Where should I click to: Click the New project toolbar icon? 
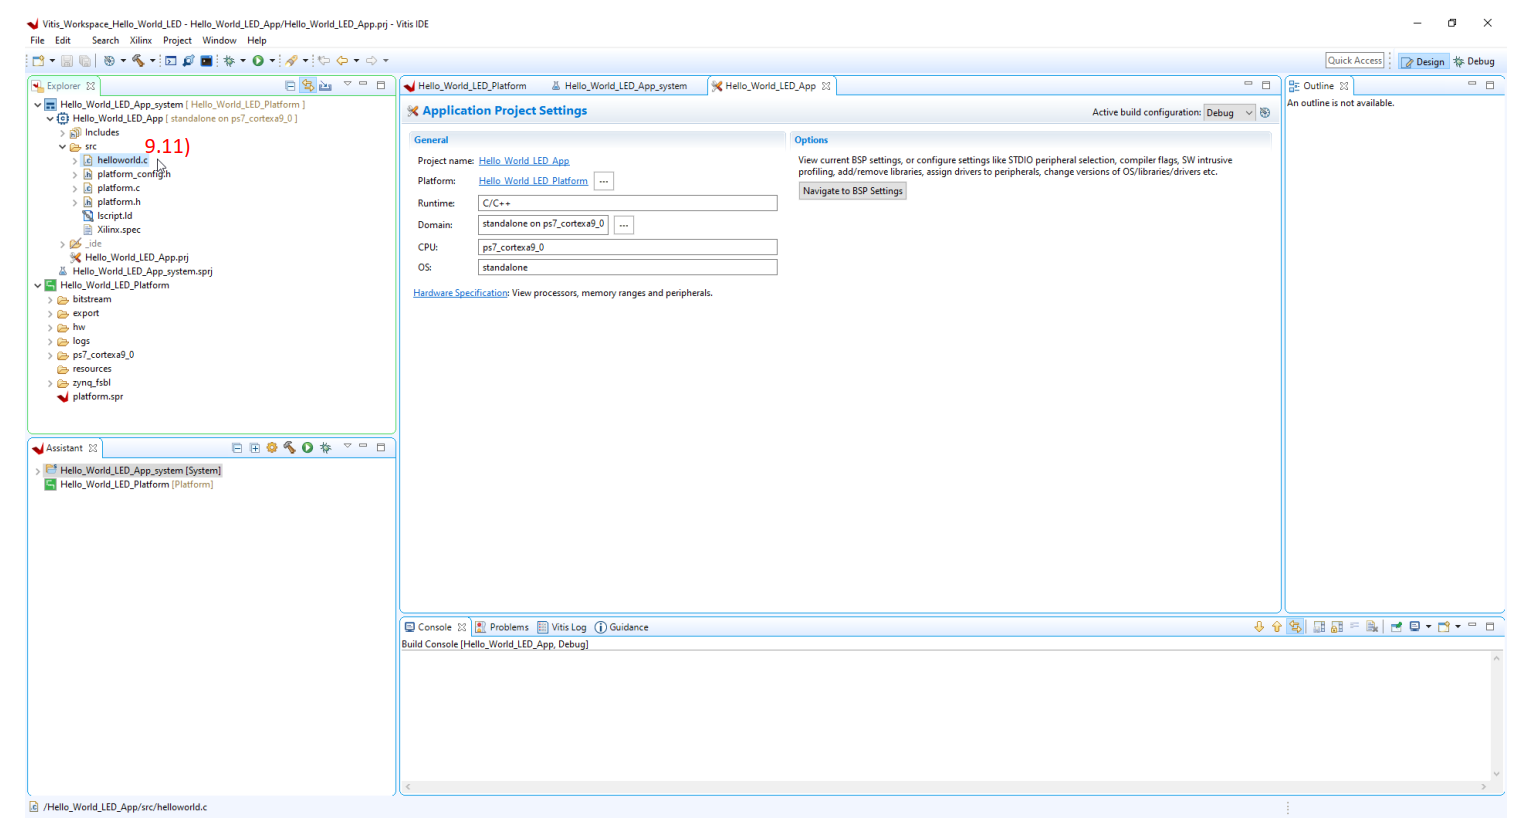[38, 61]
